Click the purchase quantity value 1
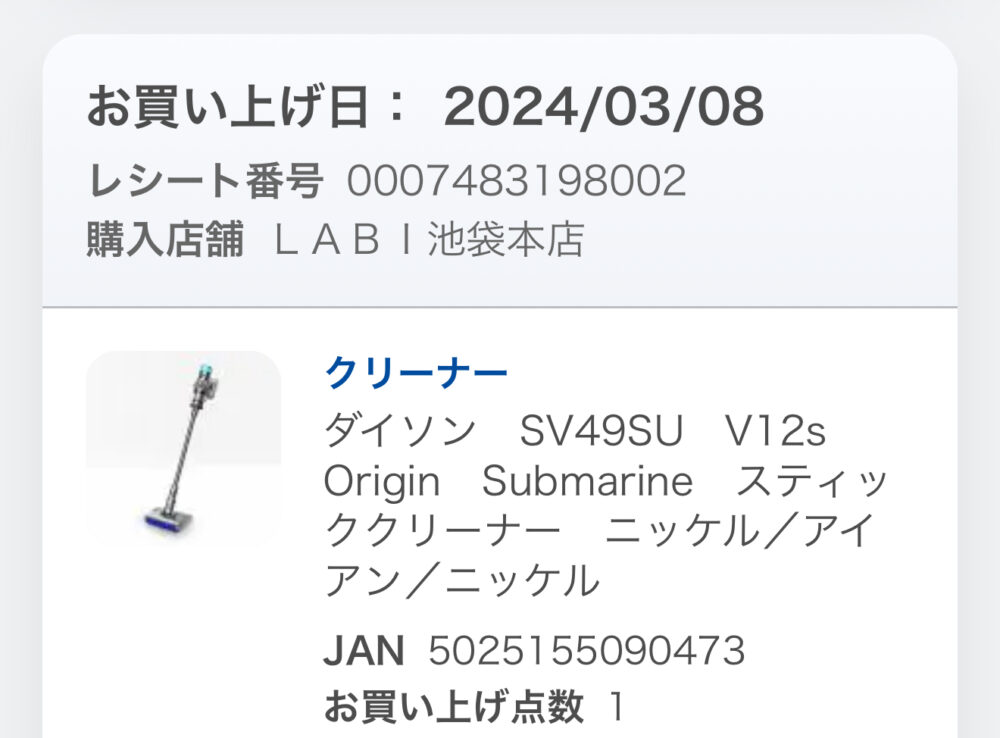Image resolution: width=1000 pixels, height=738 pixels. (x=617, y=708)
